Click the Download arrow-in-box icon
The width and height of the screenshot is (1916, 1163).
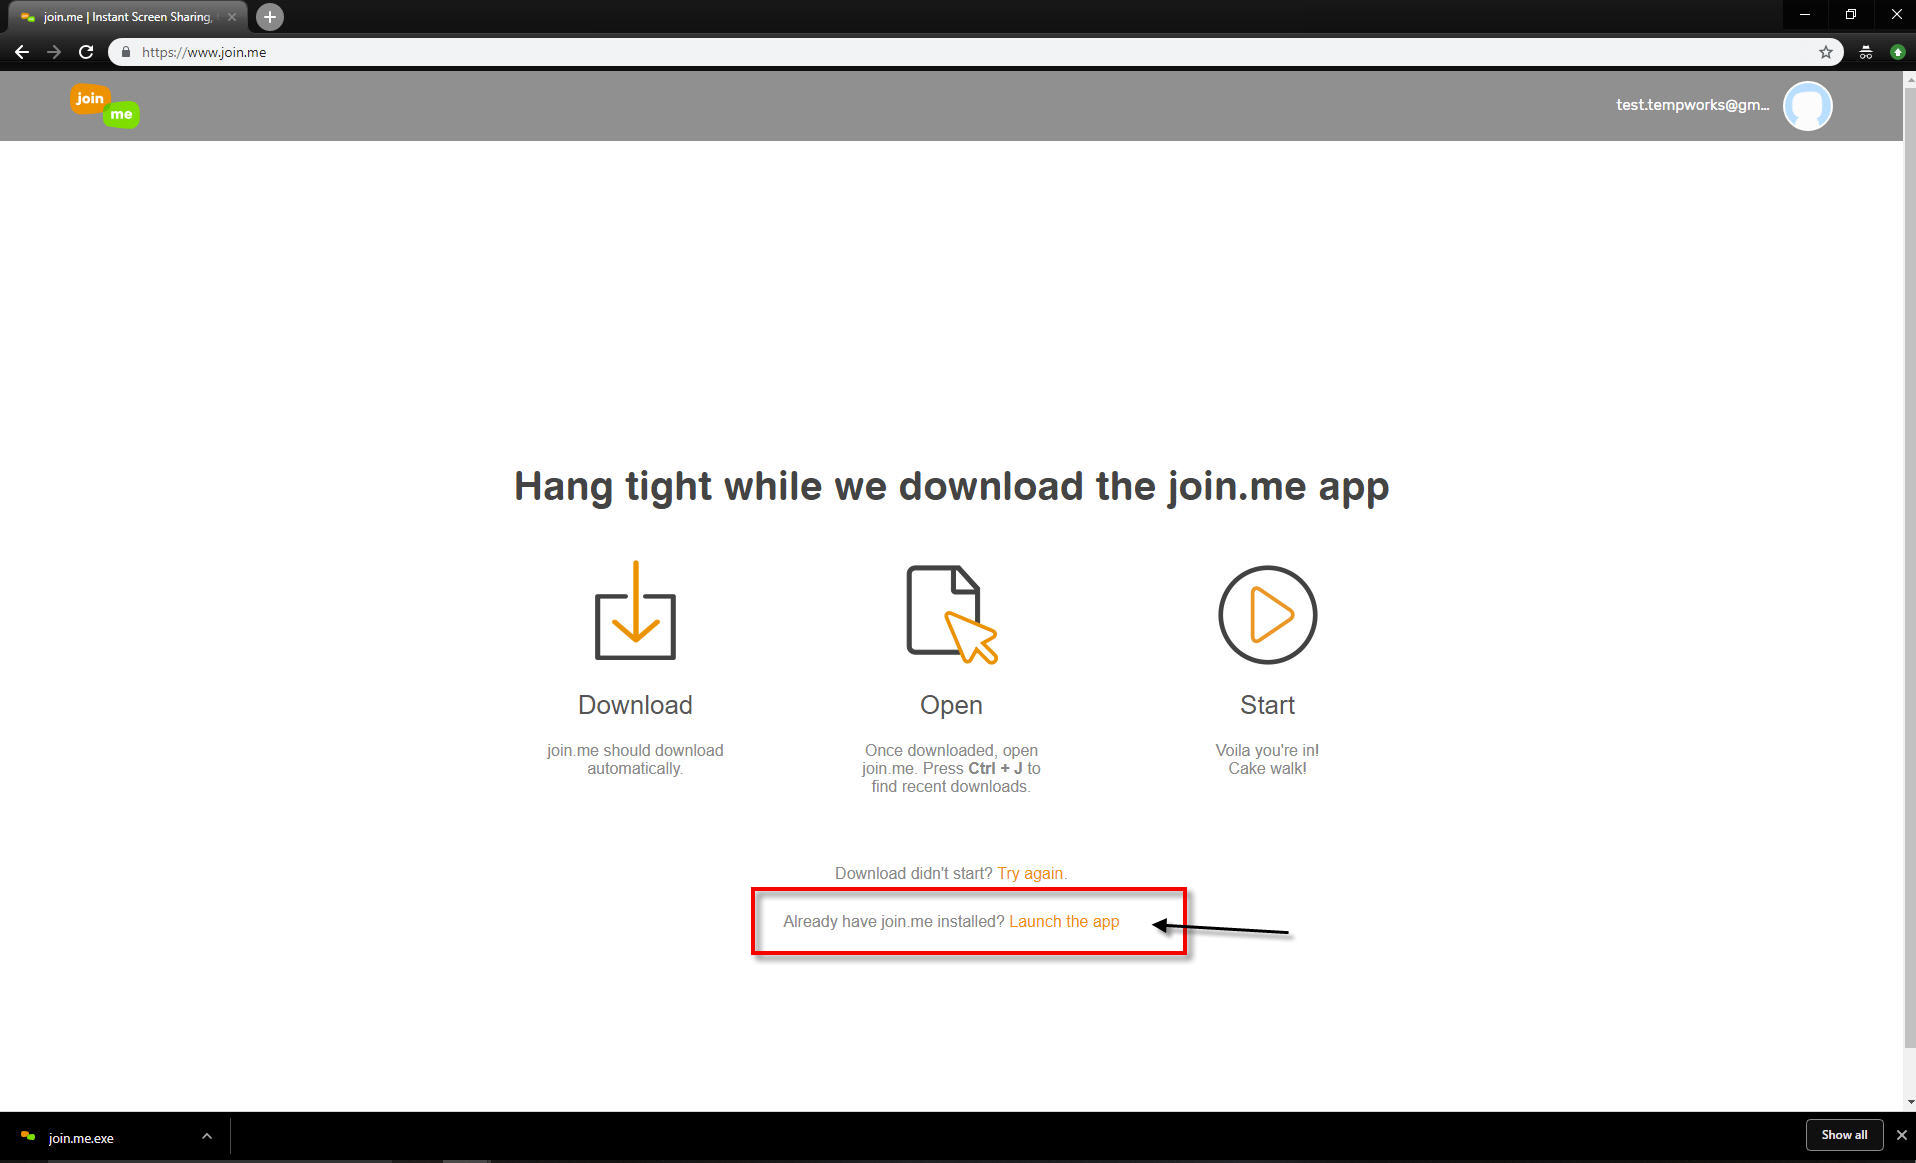pyautogui.click(x=635, y=610)
